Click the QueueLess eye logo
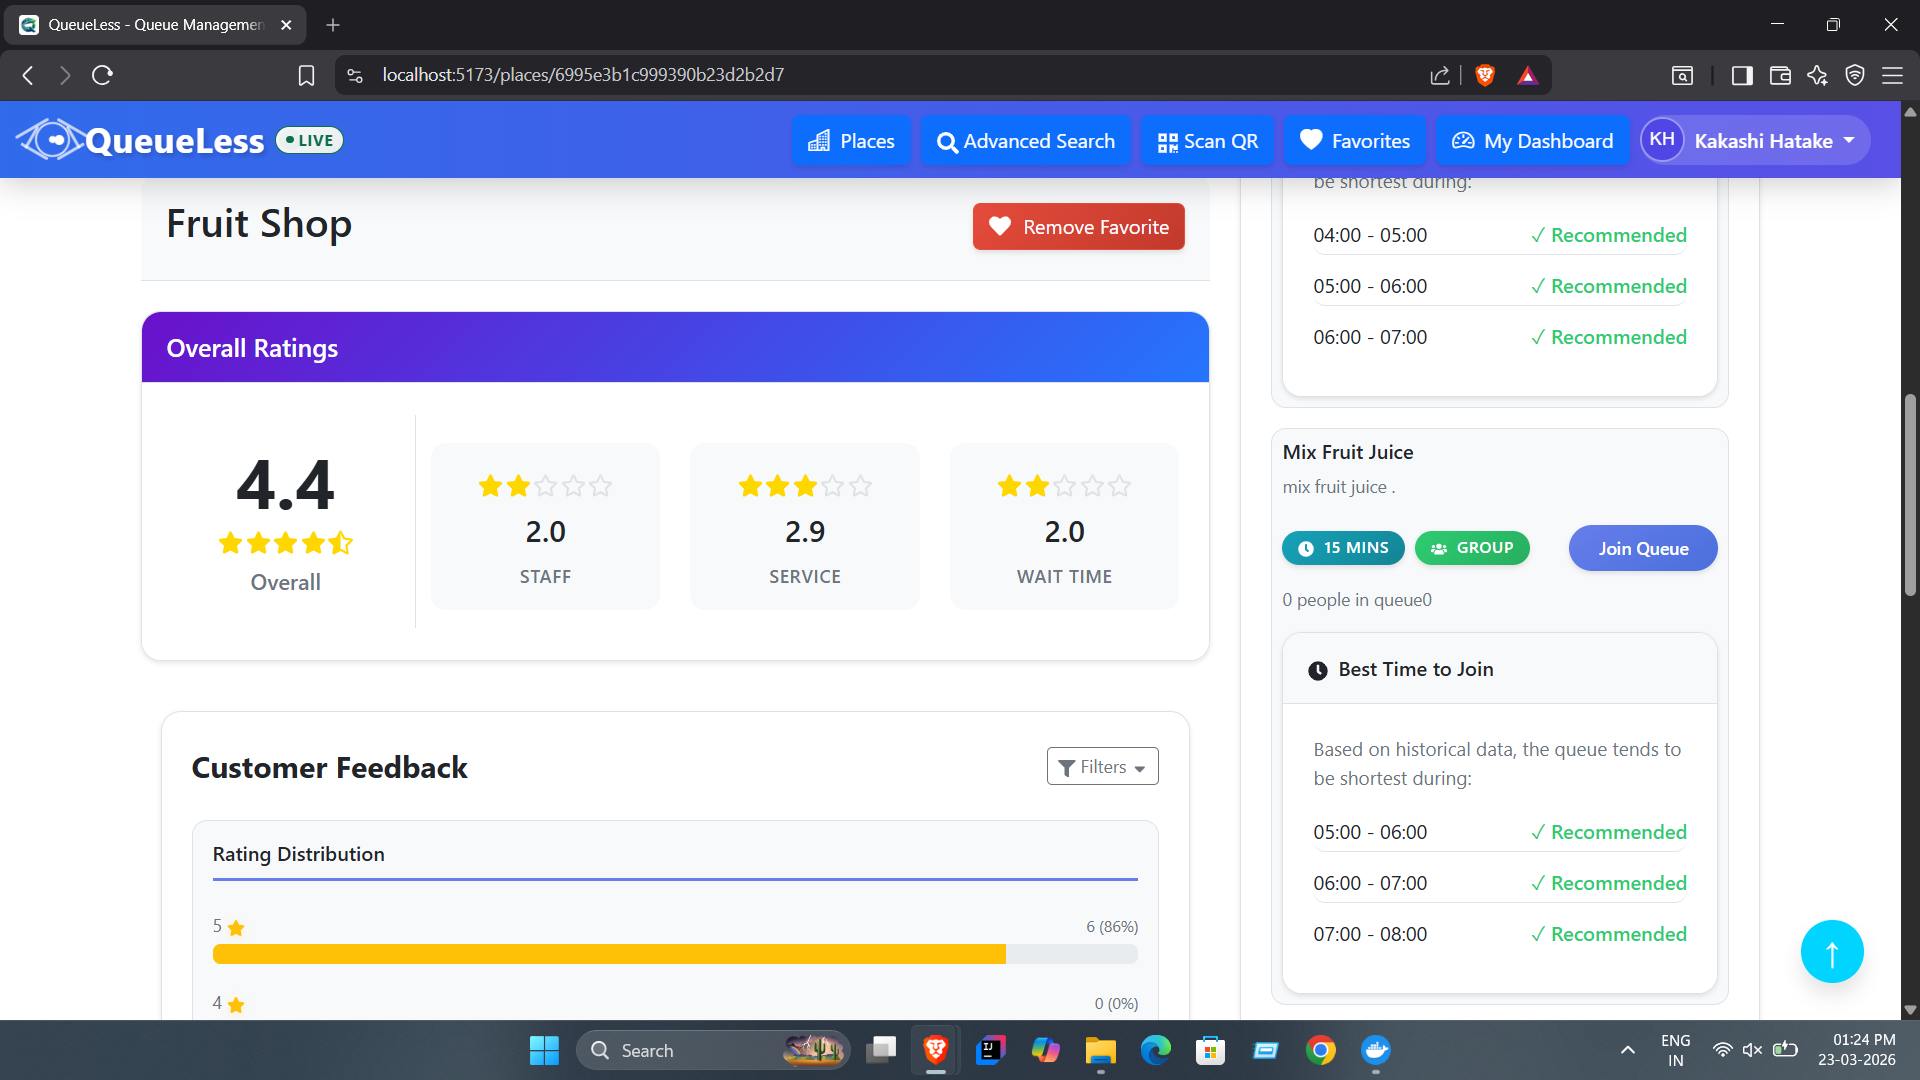This screenshot has height=1080, width=1920. coord(50,140)
